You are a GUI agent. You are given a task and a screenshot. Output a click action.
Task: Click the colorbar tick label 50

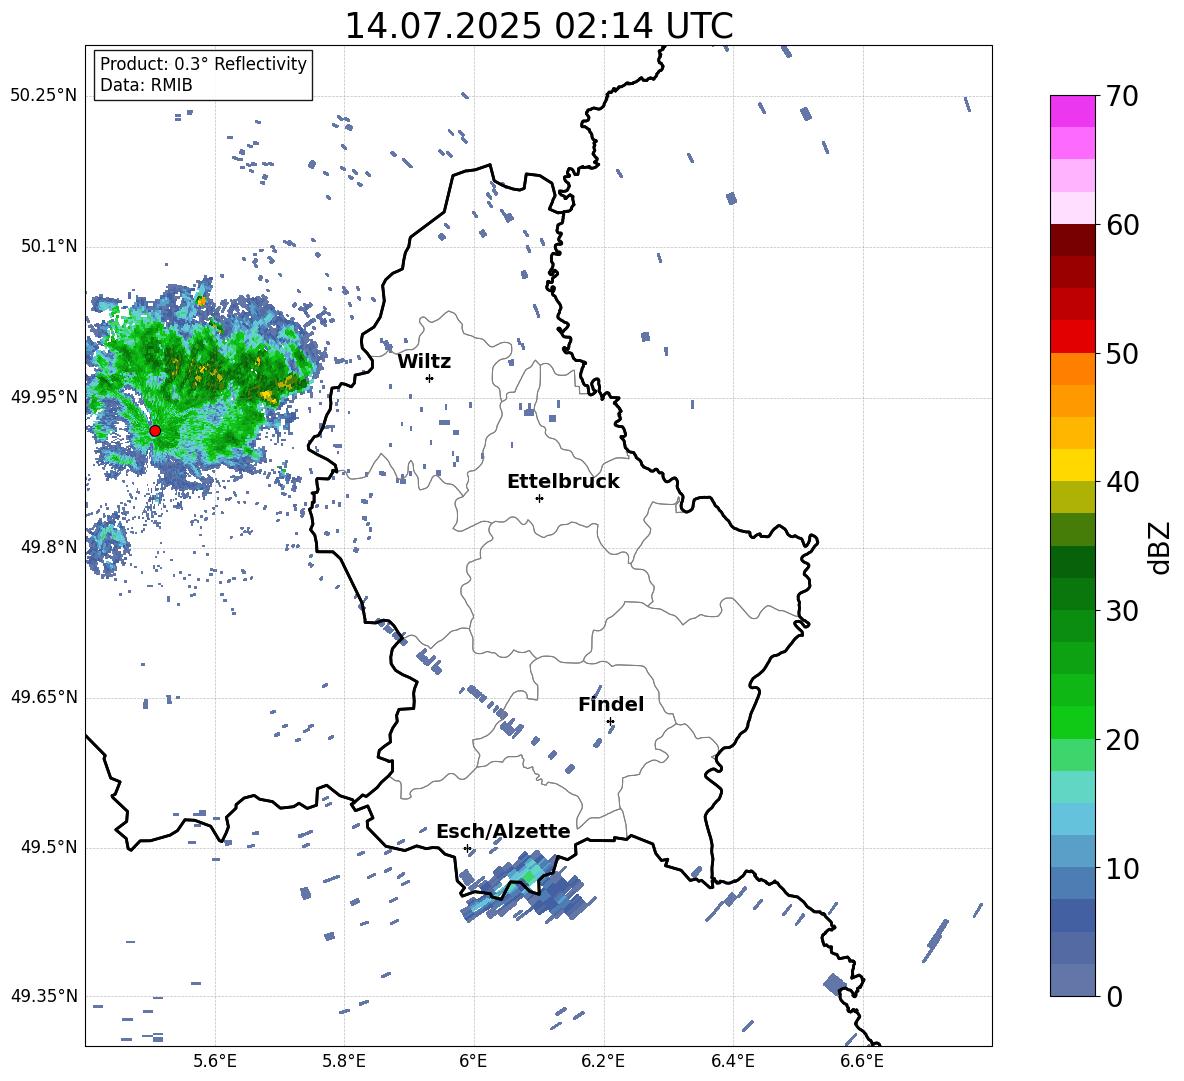[1121, 354]
